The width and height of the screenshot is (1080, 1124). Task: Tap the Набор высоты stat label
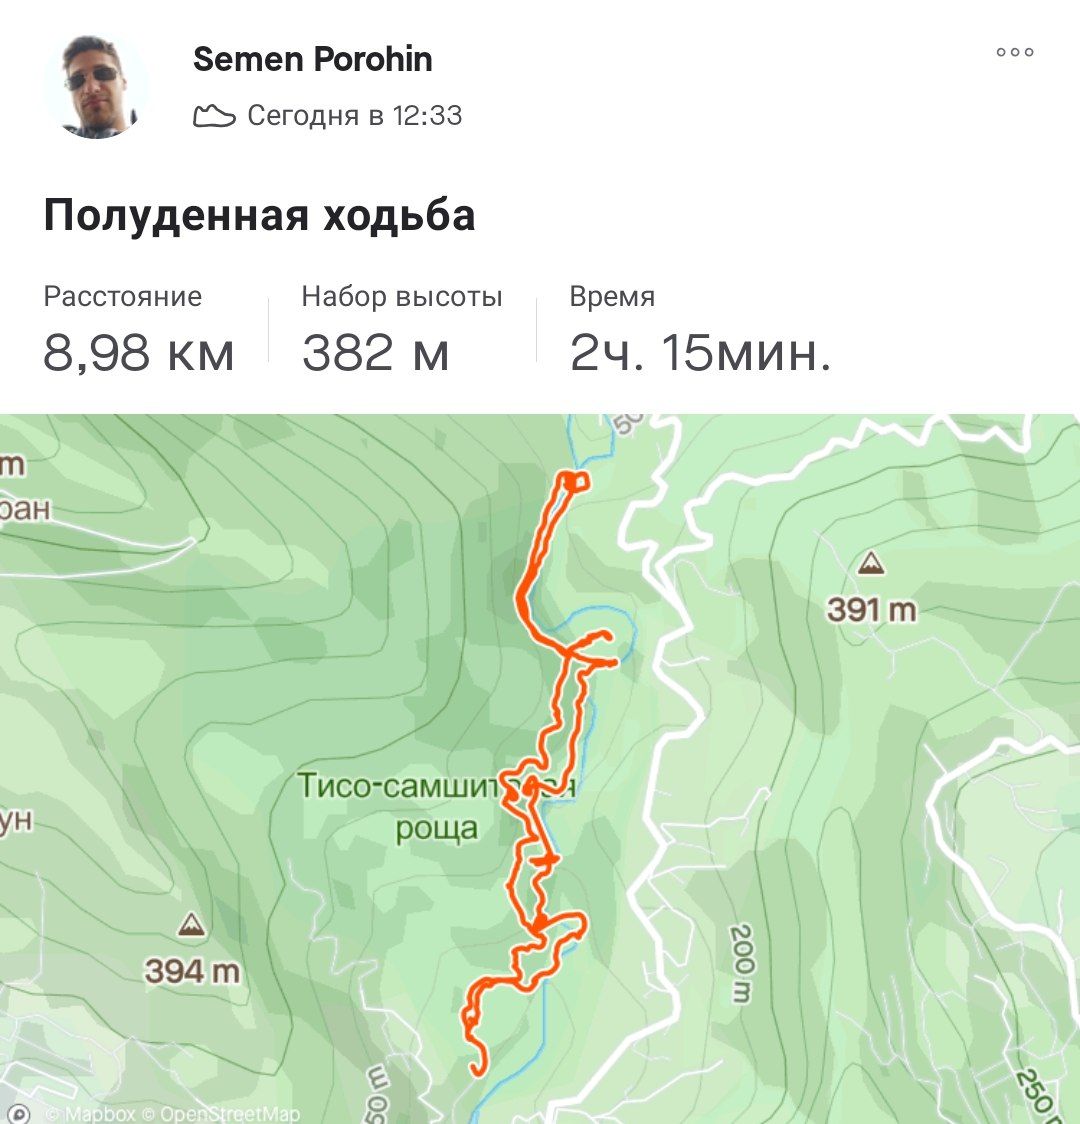[402, 296]
